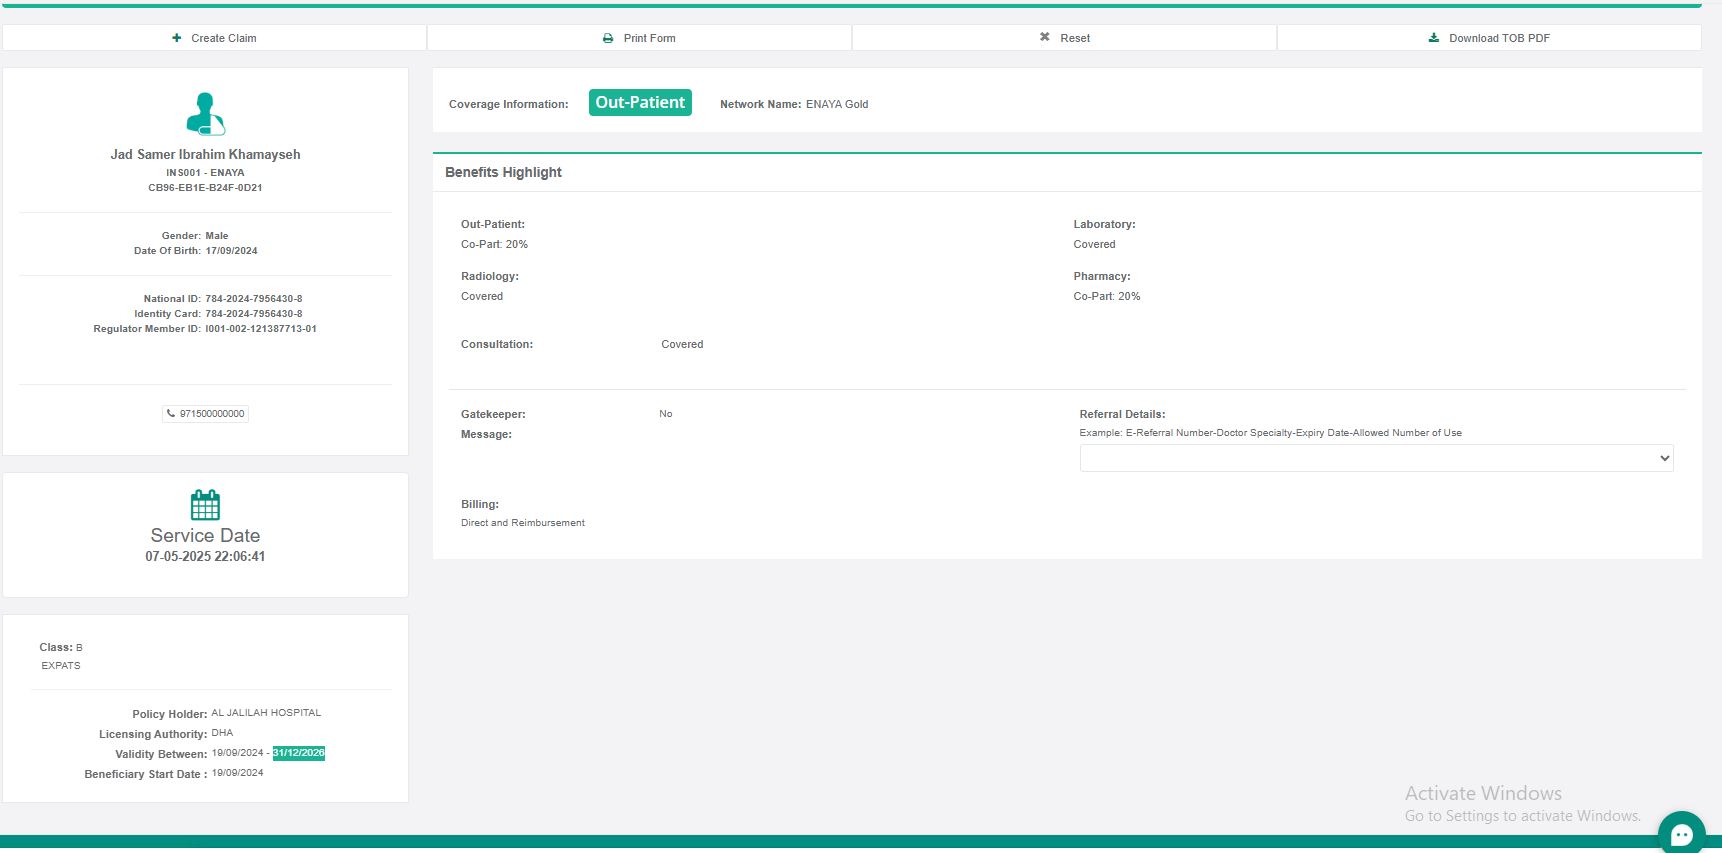Viewport: 1722px width, 853px height.
Task: Click the X icon beside Reset
Action: [1044, 37]
